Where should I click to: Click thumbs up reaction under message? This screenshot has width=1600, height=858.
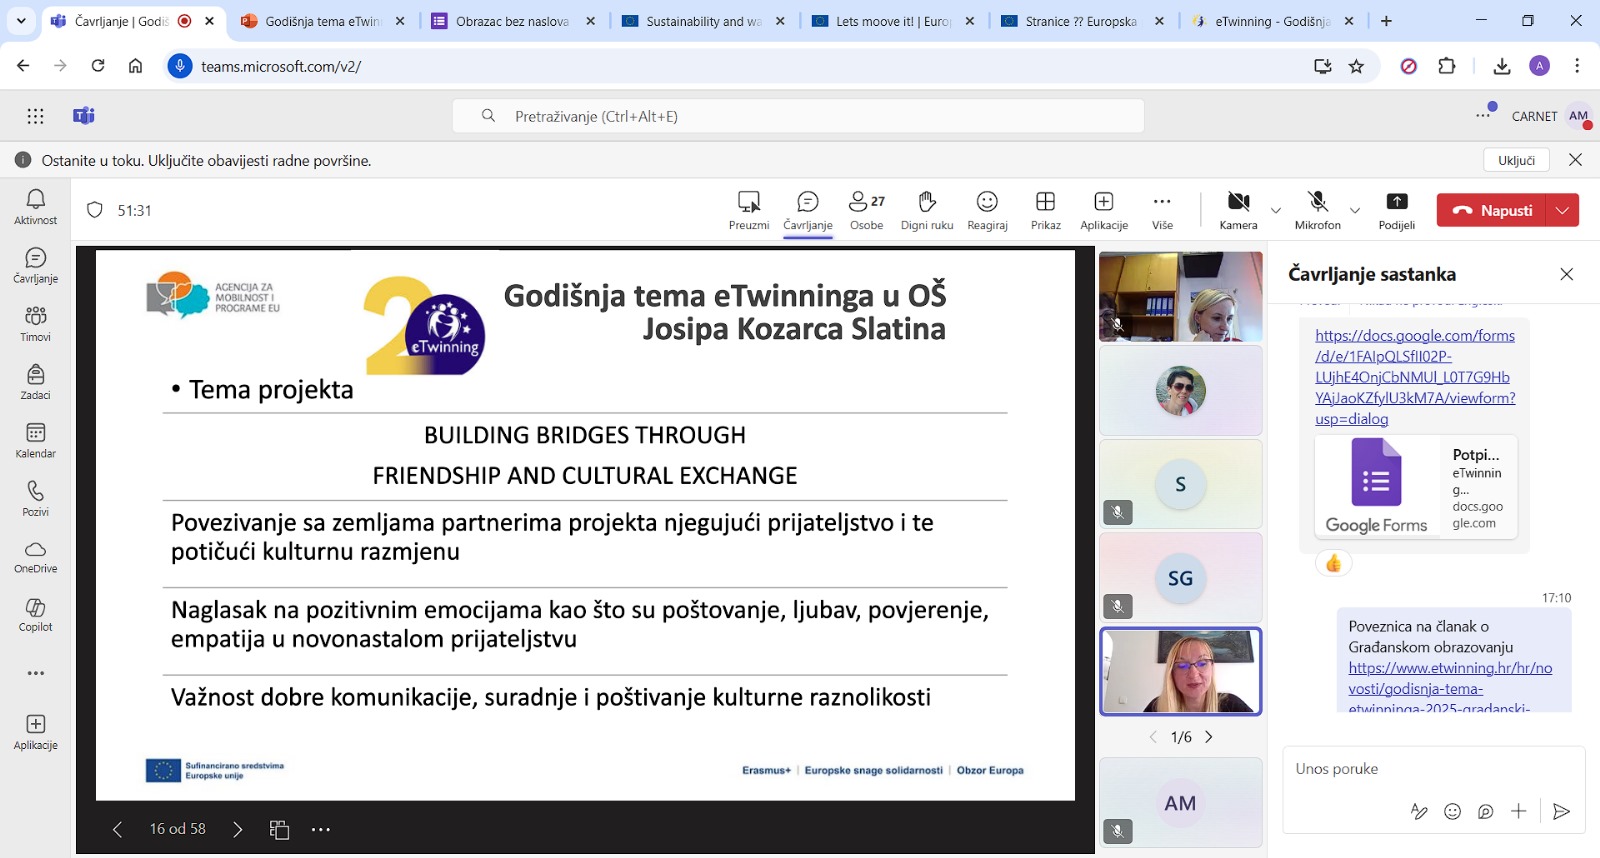point(1333,564)
